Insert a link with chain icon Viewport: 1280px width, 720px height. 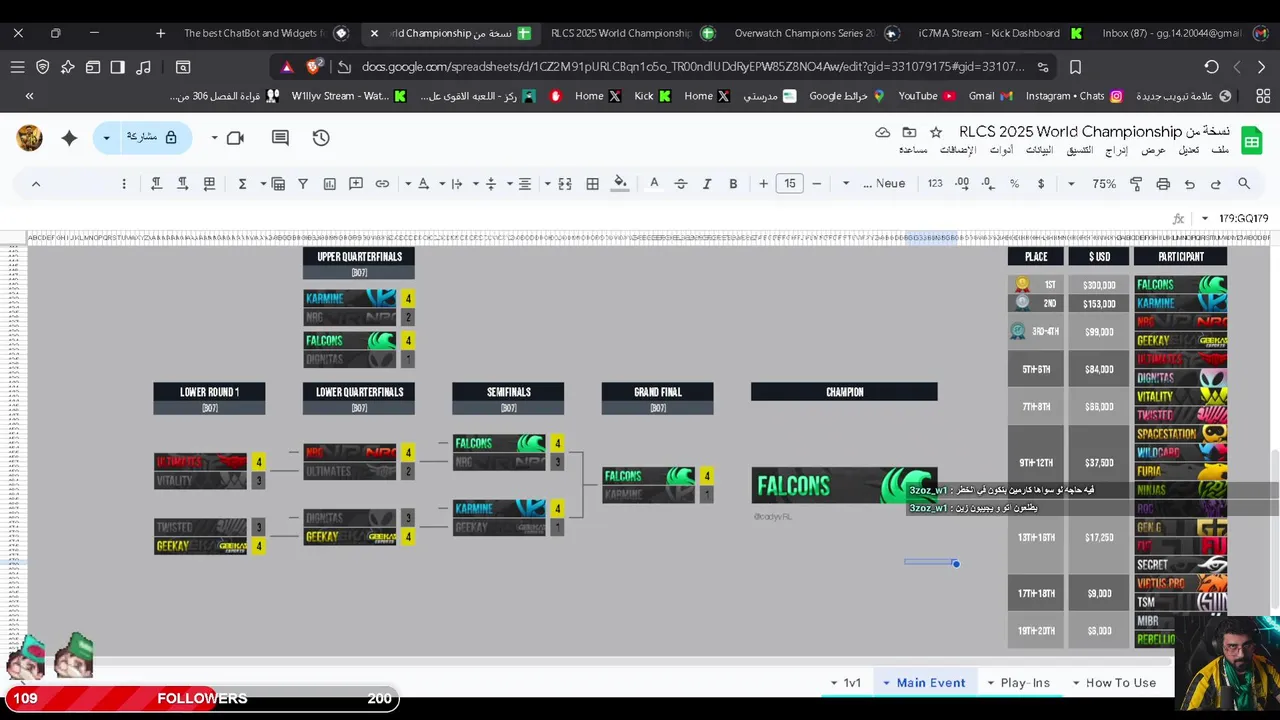[382, 184]
